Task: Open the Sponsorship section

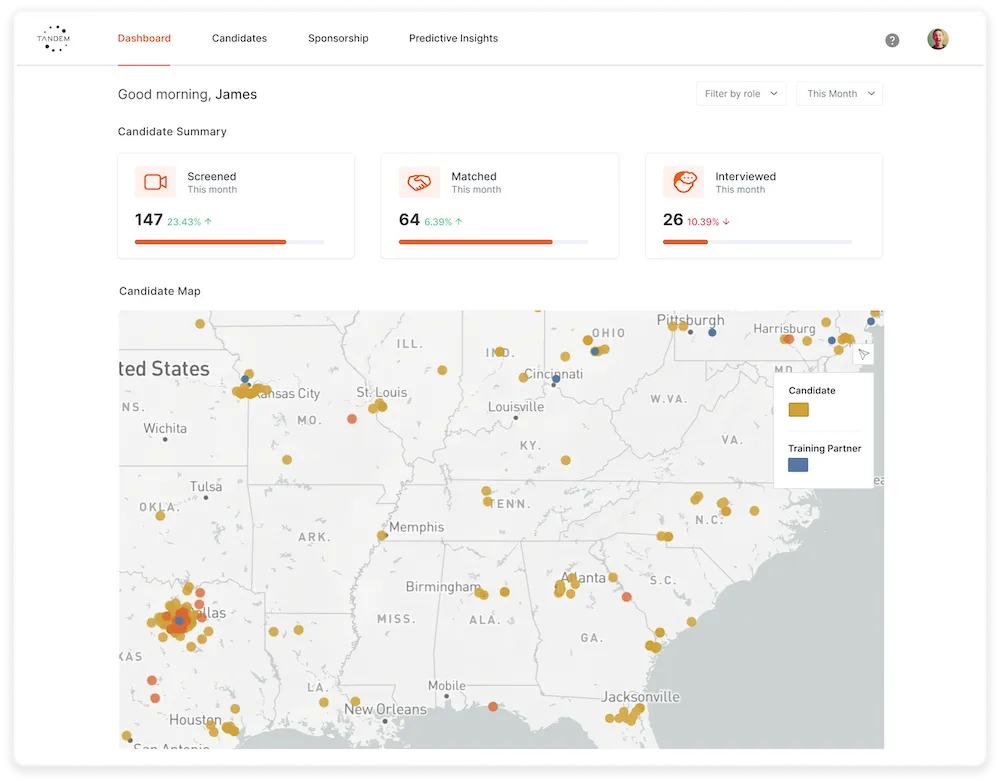Action: pyautogui.click(x=337, y=38)
